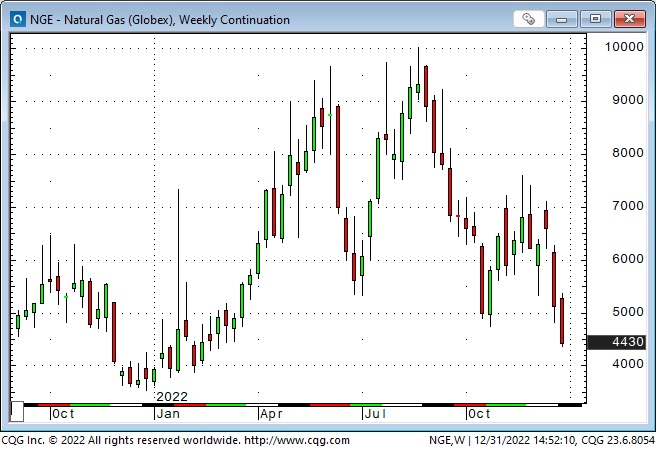Viewport: 656px width, 465px height.
Task: Click the small white box at bottom-left of chart
Action: (x=17, y=411)
